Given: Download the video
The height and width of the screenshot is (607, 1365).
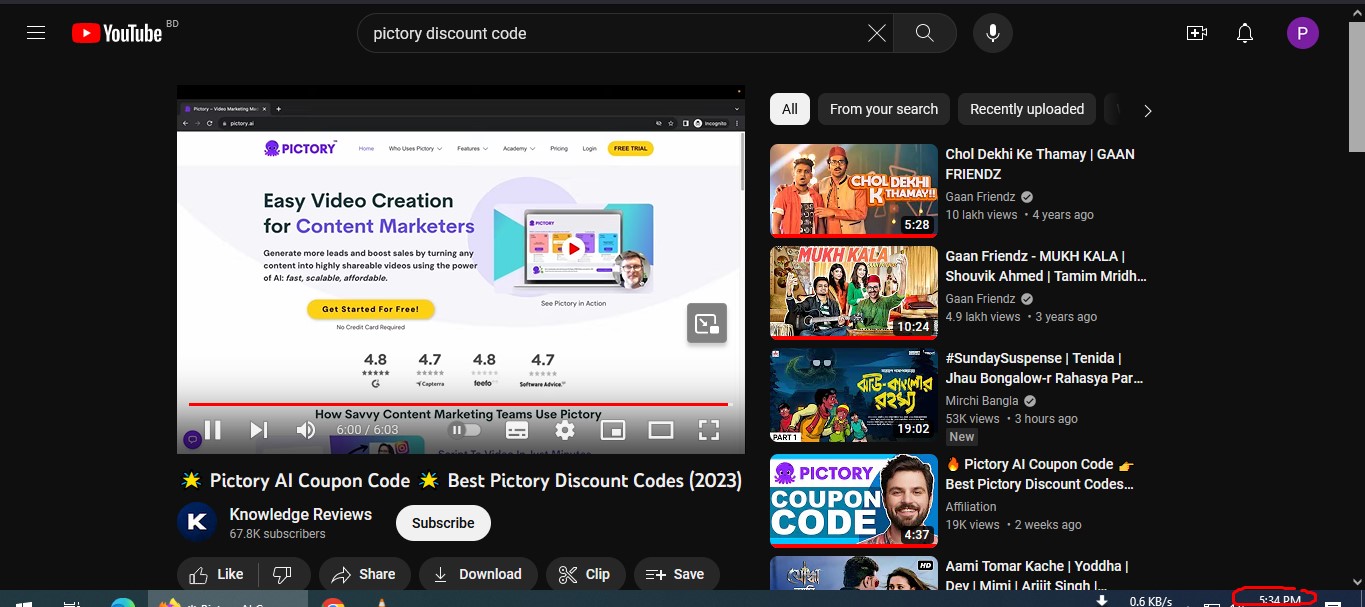Looking at the screenshot, I should pos(478,574).
